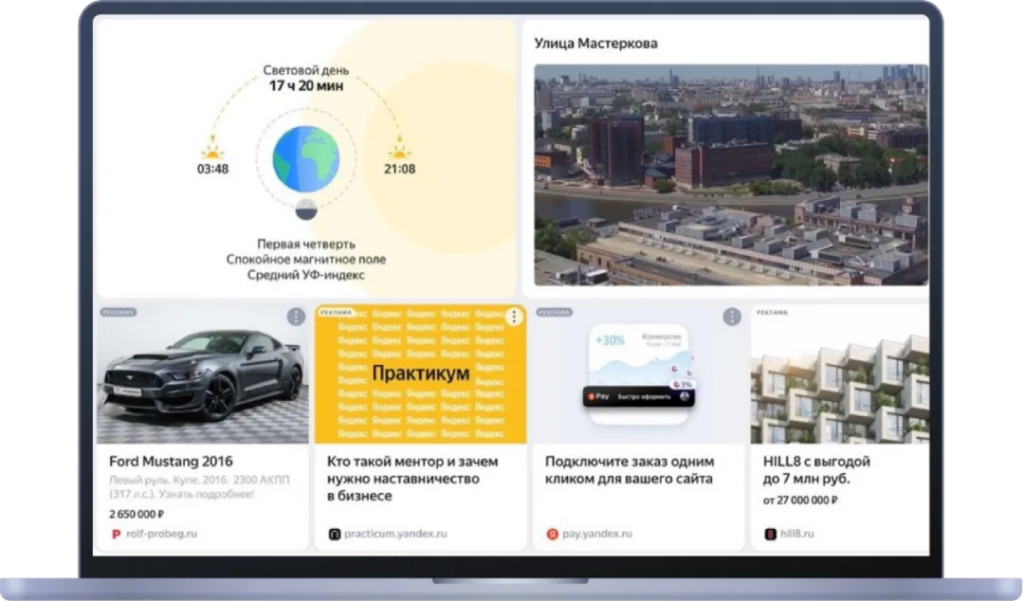The width and height of the screenshot is (1024, 601).
Task: Click the Earth globe icon
Action: [306, 157]
